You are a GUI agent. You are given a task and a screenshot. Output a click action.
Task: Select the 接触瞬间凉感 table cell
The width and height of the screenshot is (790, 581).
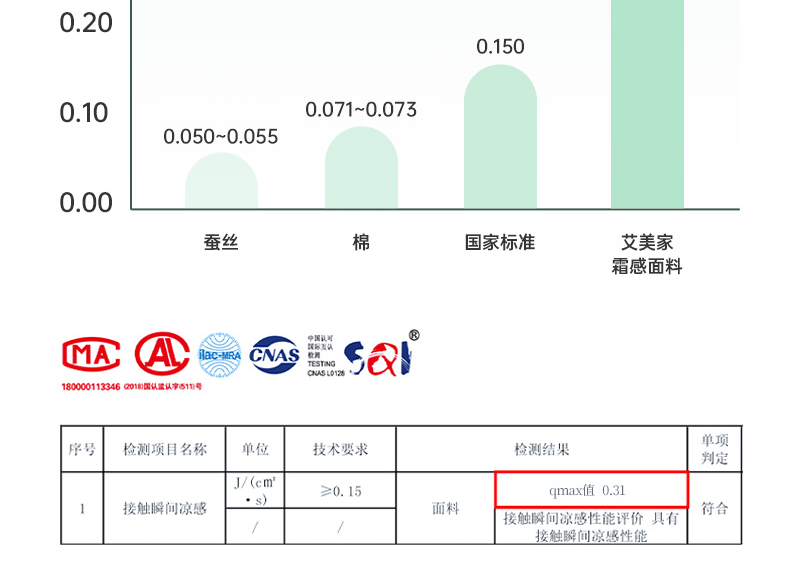[165, 508]
